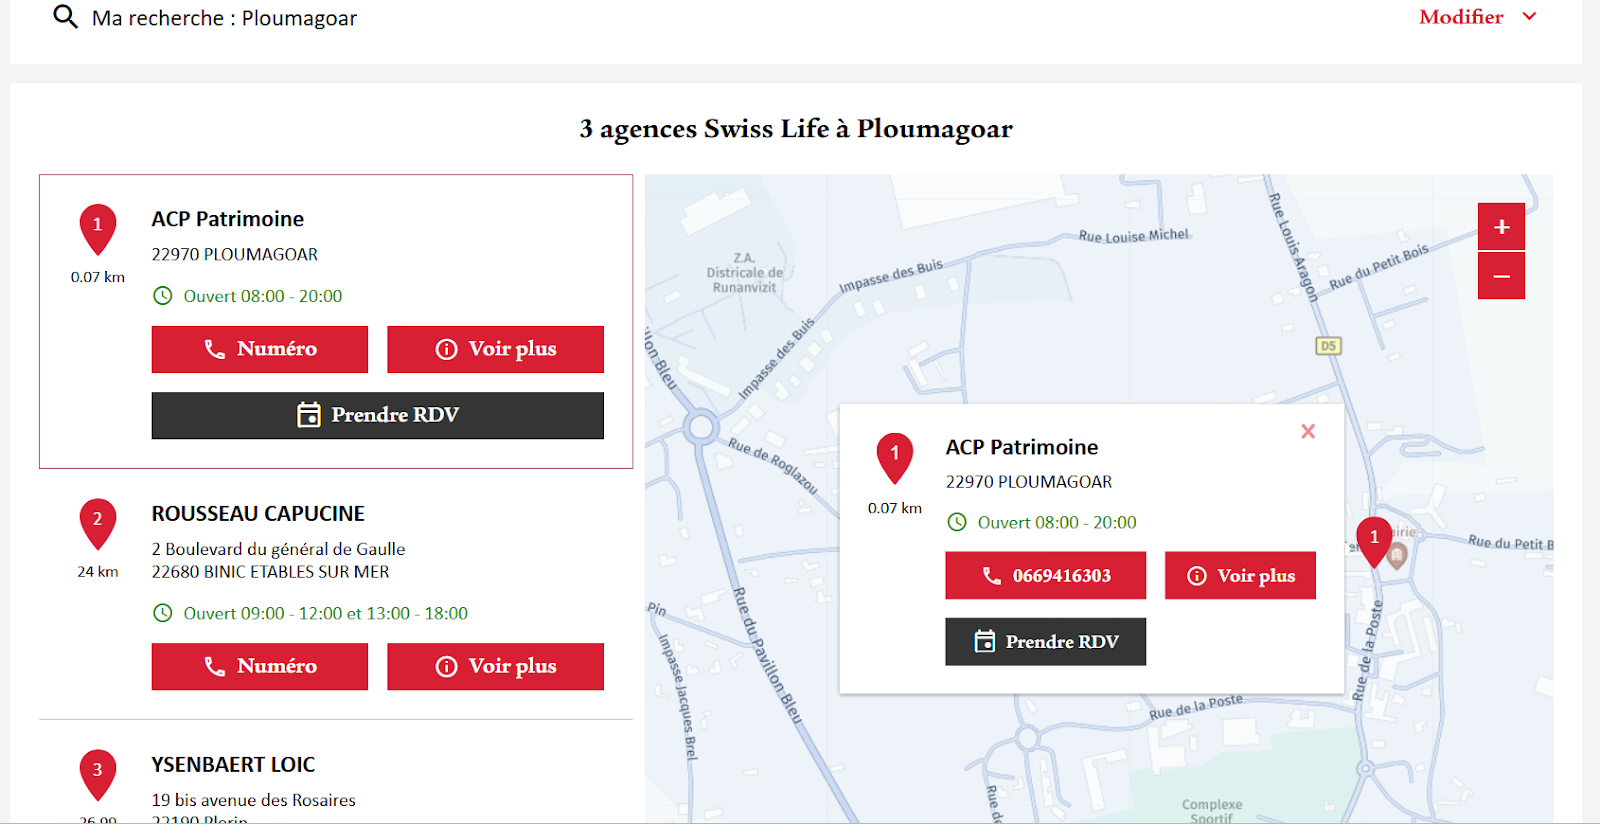
Task: Click the '24 km' distance label
Action: (x=98, y=572)
